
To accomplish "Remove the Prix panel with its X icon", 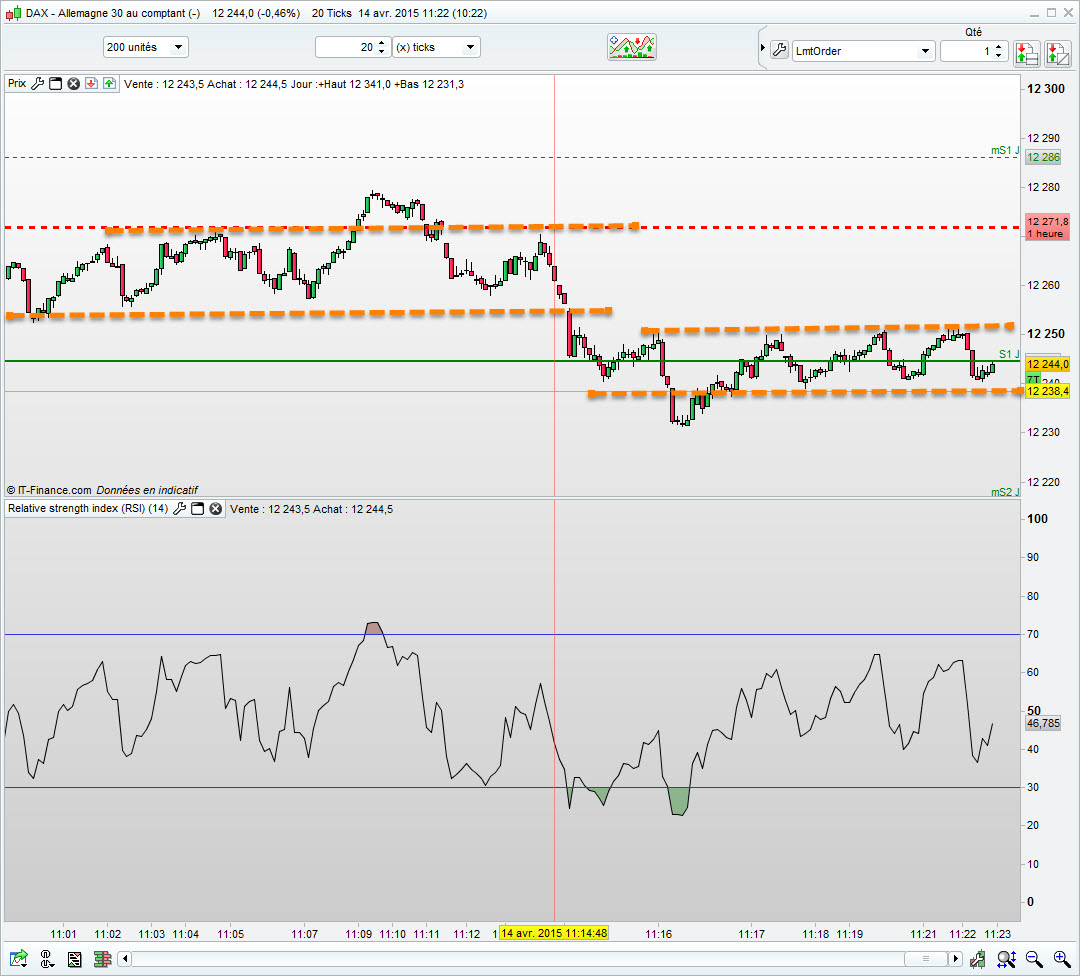I will tap(73, 84).
